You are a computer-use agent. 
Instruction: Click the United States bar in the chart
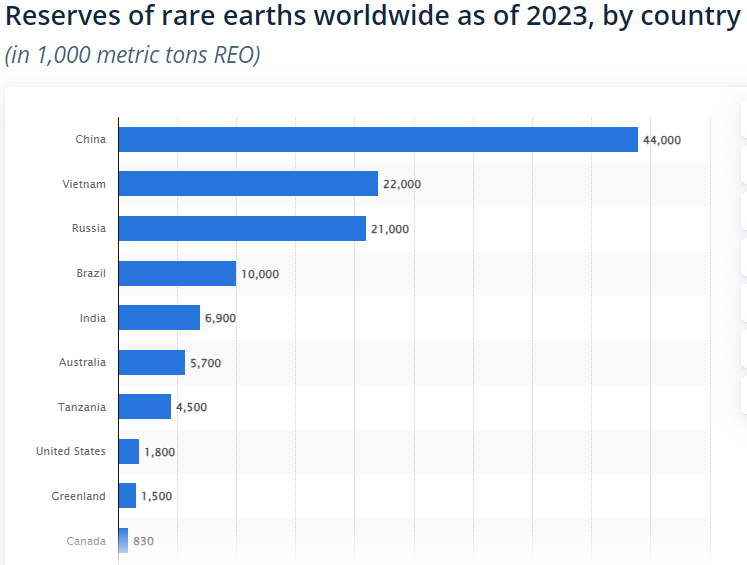coord(129,452)
